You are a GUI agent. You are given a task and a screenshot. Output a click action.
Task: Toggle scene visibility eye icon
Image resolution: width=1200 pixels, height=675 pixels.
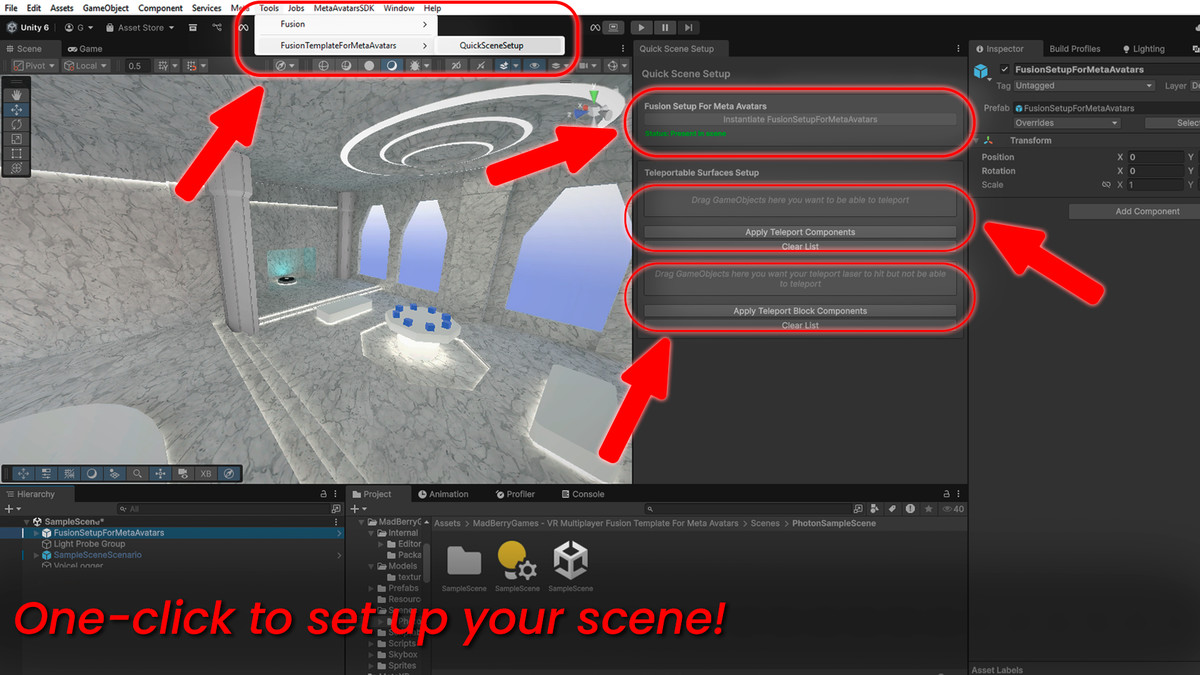(x=534, y=65)
